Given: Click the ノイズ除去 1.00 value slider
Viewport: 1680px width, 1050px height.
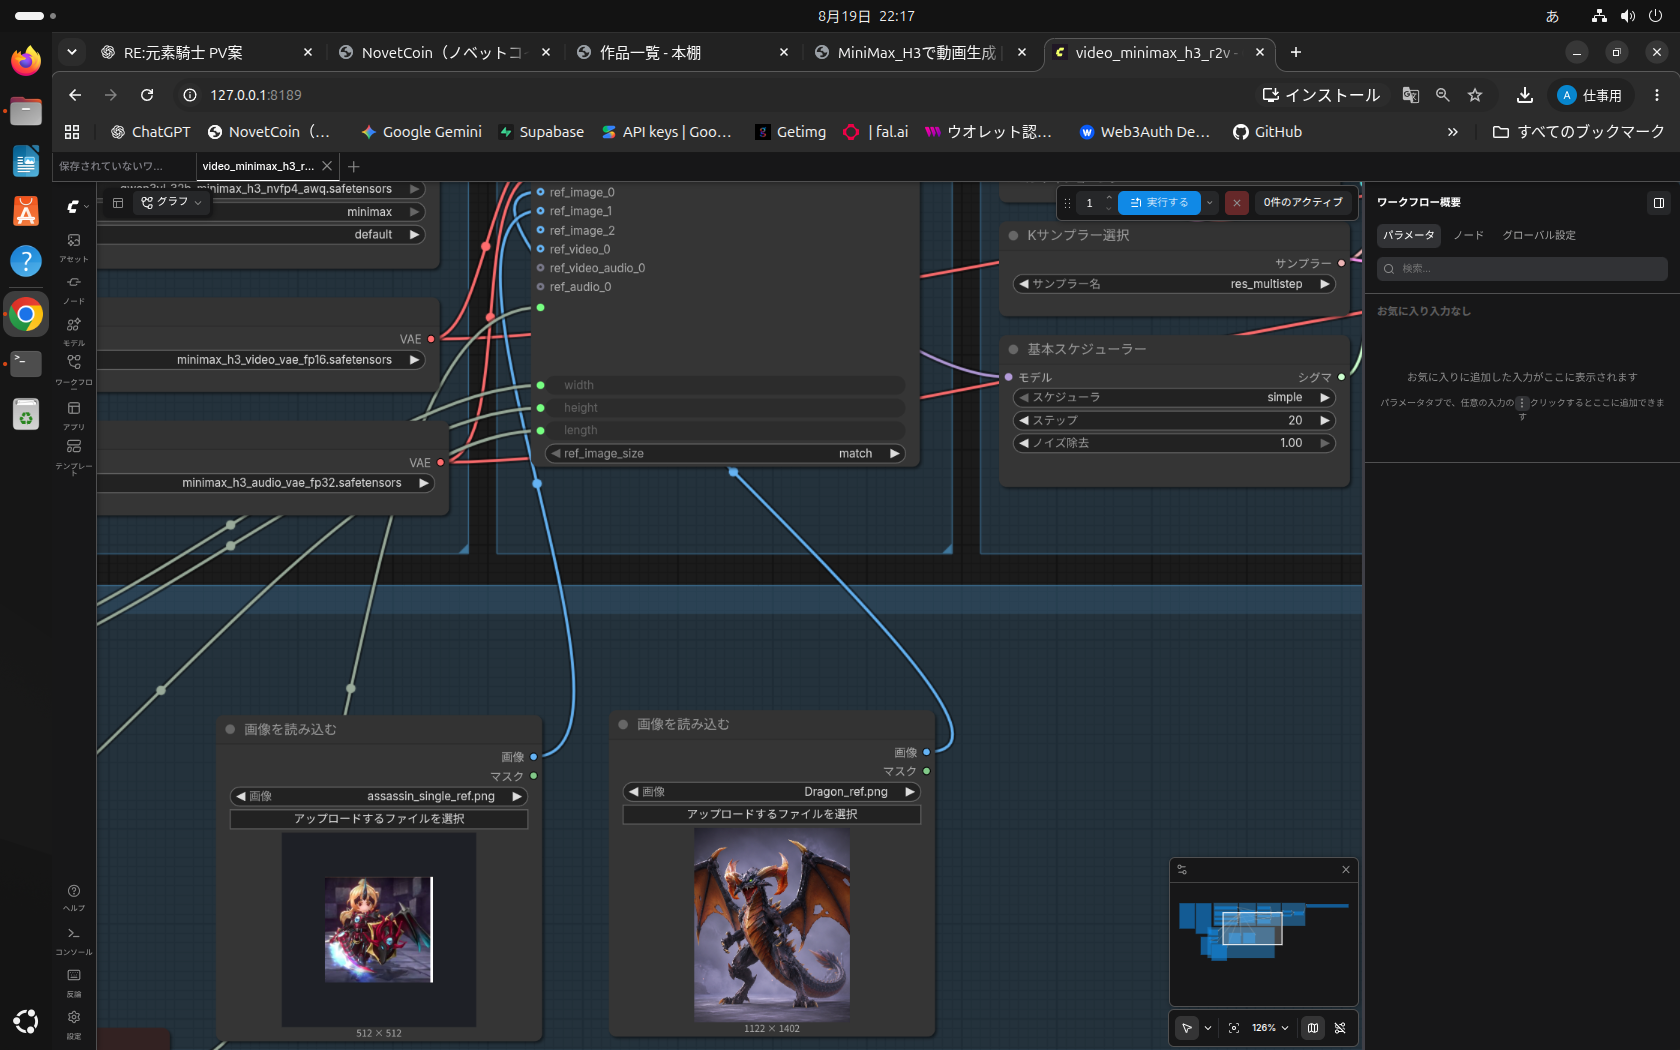Looking at the screenshot, I should 1174,443.
